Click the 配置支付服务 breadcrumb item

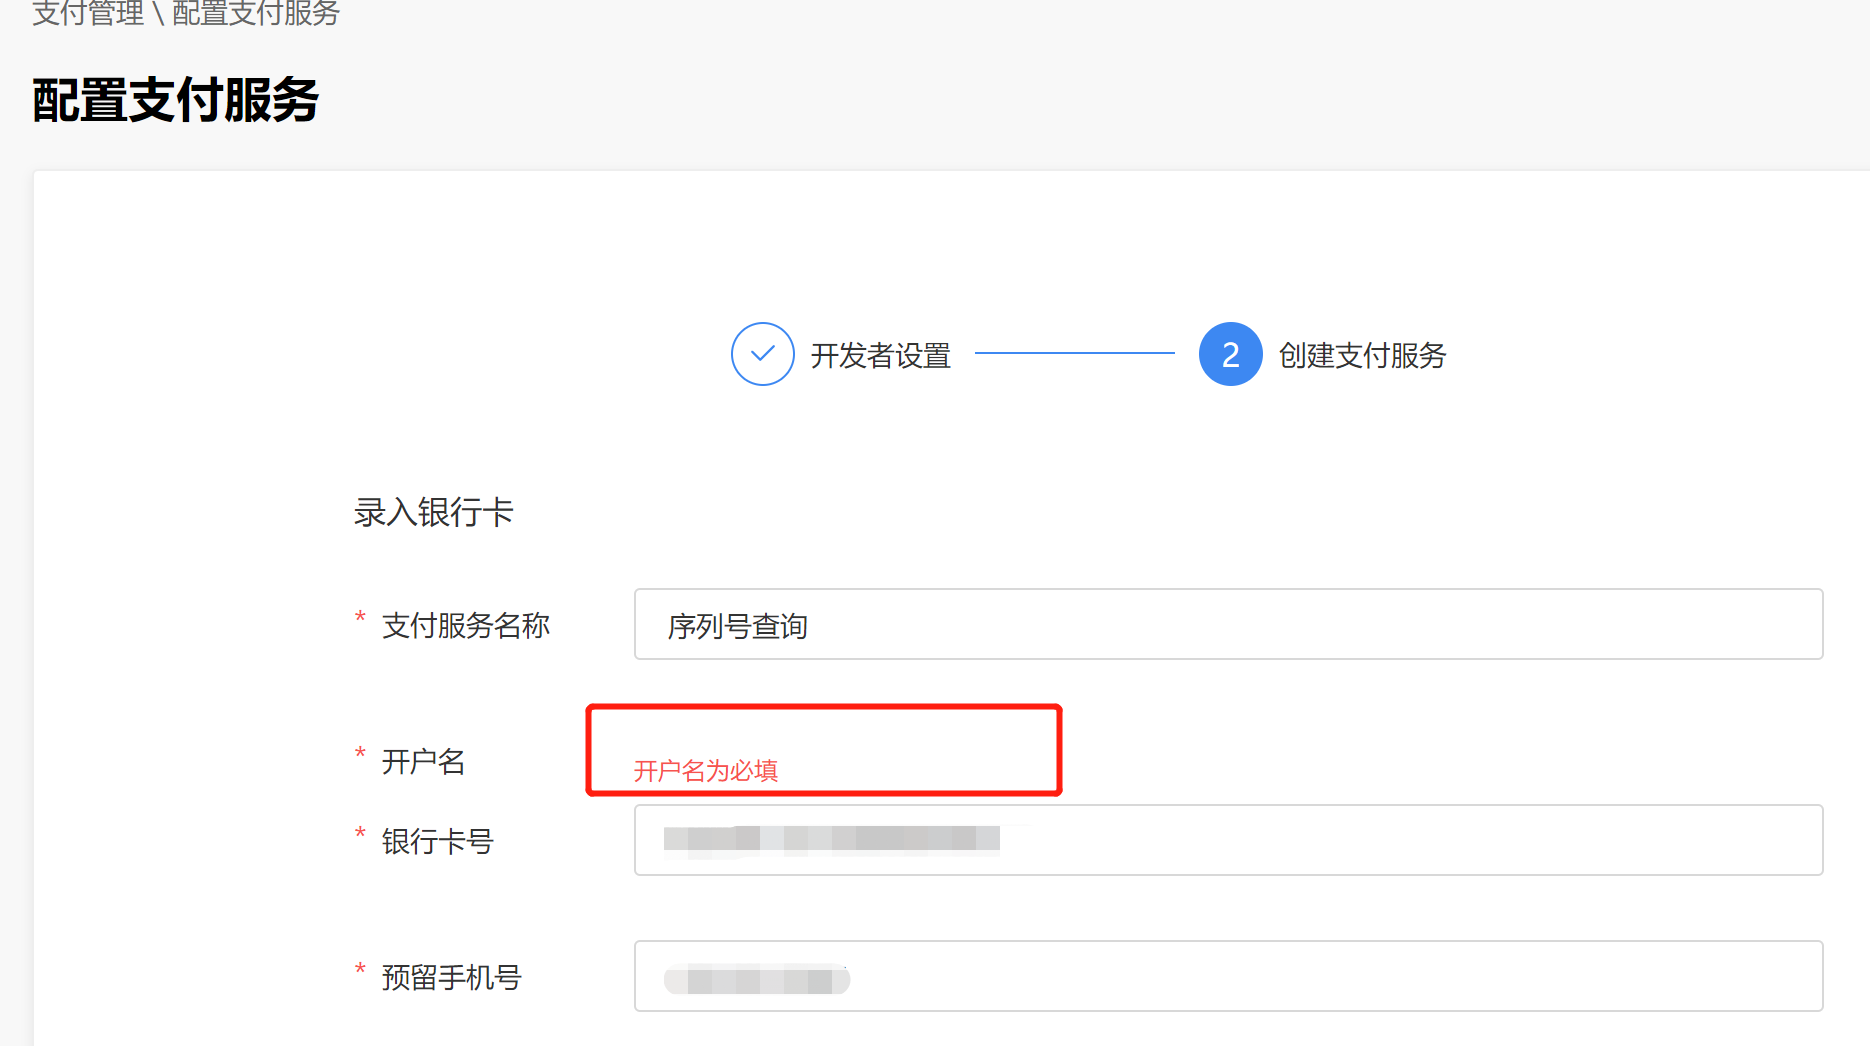(256, 13)
